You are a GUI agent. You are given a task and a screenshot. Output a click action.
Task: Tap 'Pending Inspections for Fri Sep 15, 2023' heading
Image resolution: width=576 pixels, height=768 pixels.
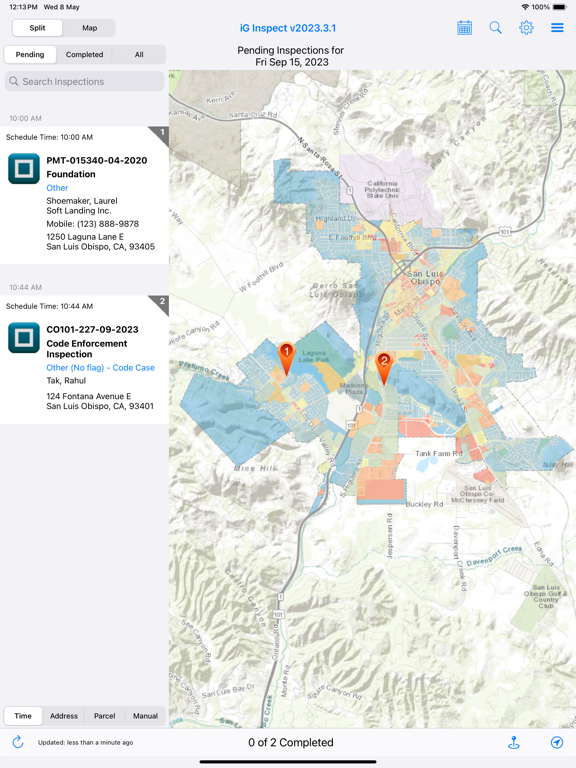pos(290,56)
